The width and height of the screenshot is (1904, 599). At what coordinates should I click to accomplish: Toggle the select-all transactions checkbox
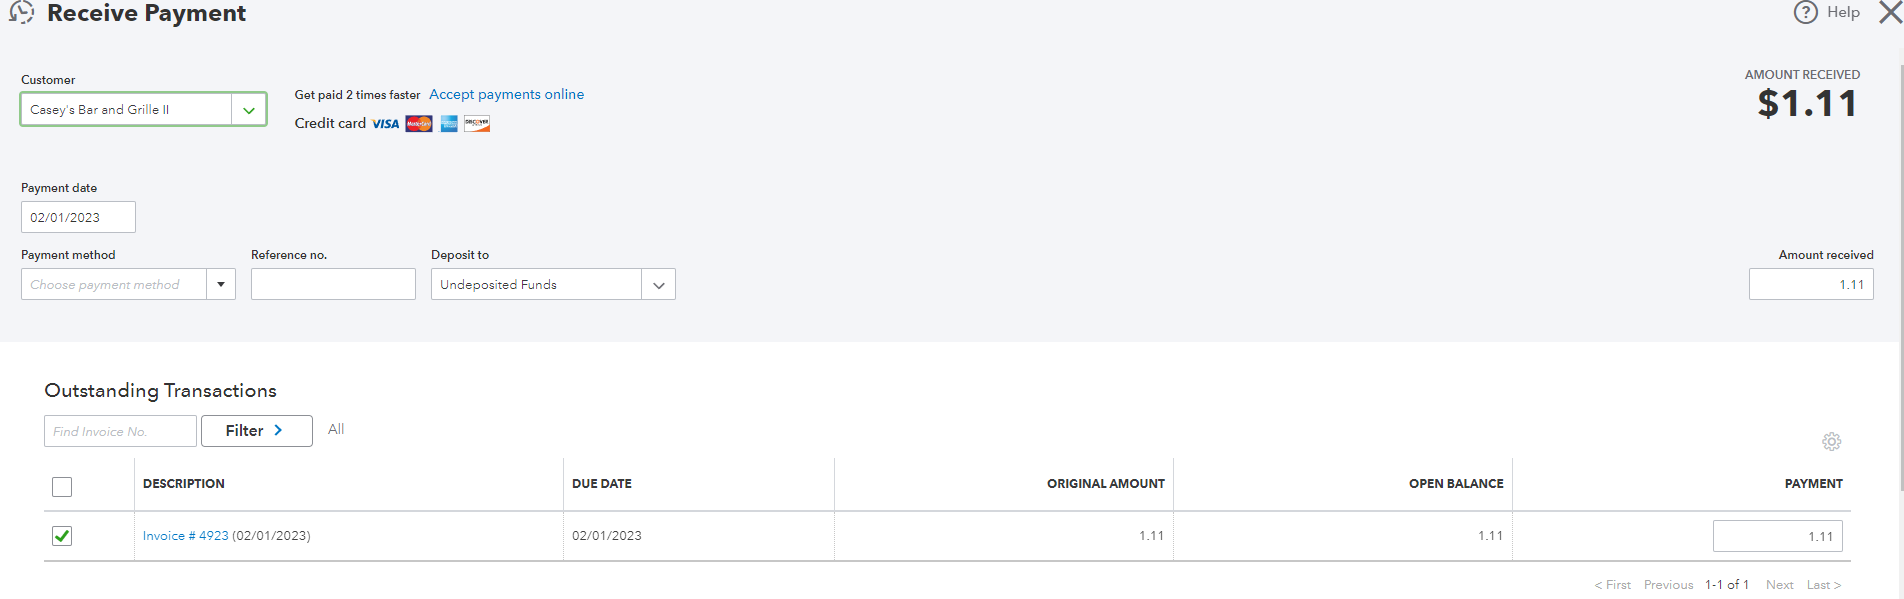62,487
